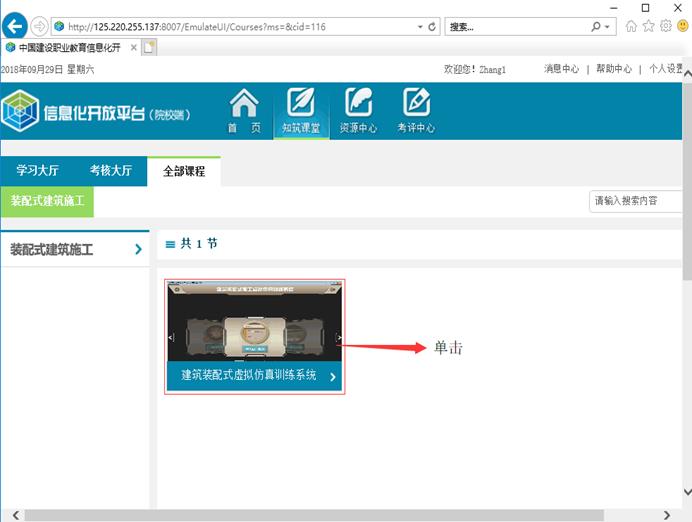Click the green 装配式建筑施工 category button
The height and width of the screenshot is (522, 692).
[x=47, y=201]
